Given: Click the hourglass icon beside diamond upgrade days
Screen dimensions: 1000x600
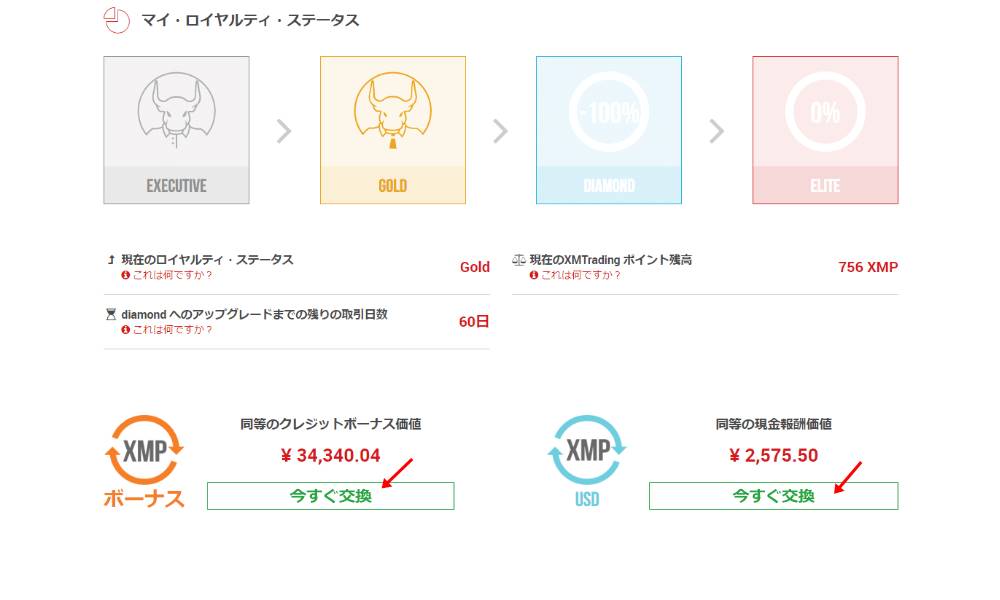Looking at the screenshot, I should (110, 313).
